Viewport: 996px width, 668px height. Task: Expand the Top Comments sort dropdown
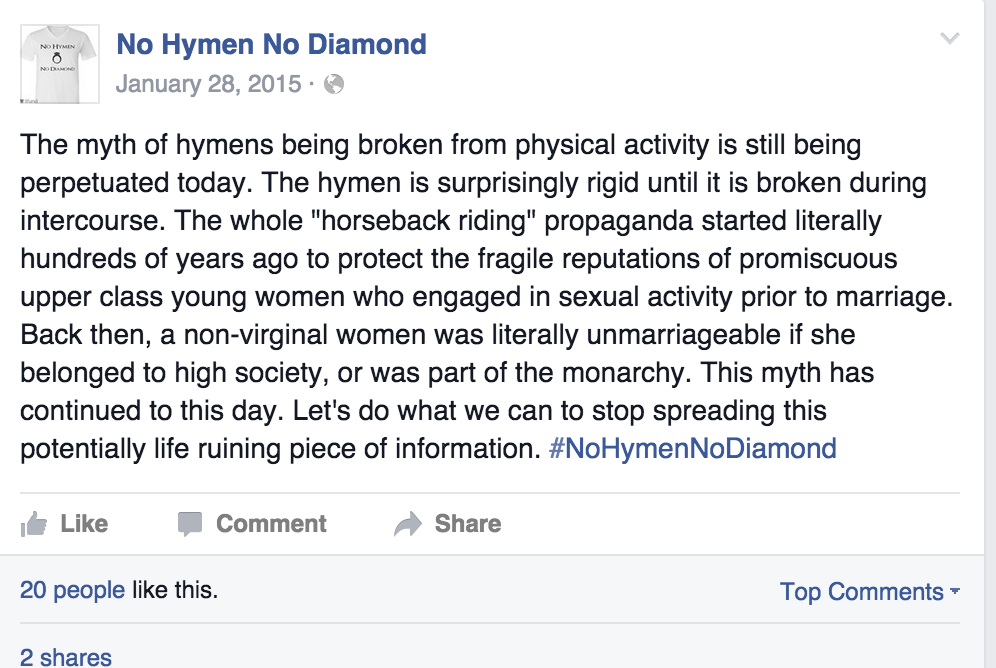point(869,592)
